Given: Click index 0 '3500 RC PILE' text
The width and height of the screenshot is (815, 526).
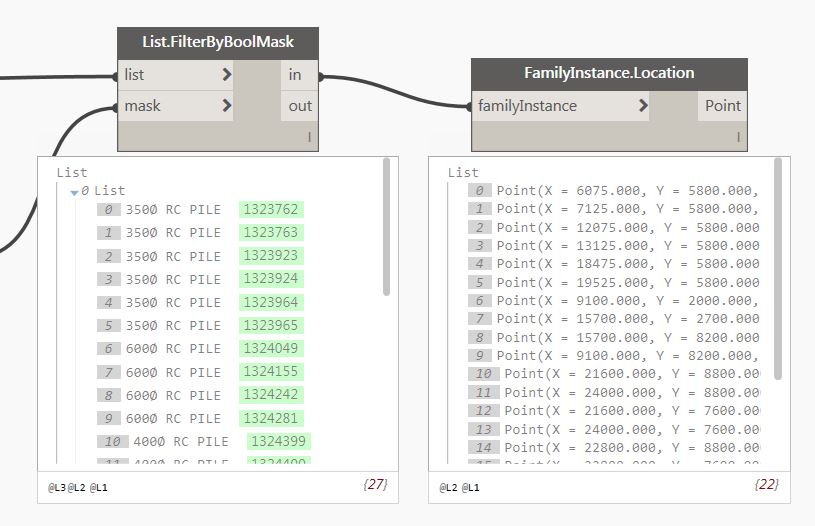Looking at the screenshot, I should point(173,209).
